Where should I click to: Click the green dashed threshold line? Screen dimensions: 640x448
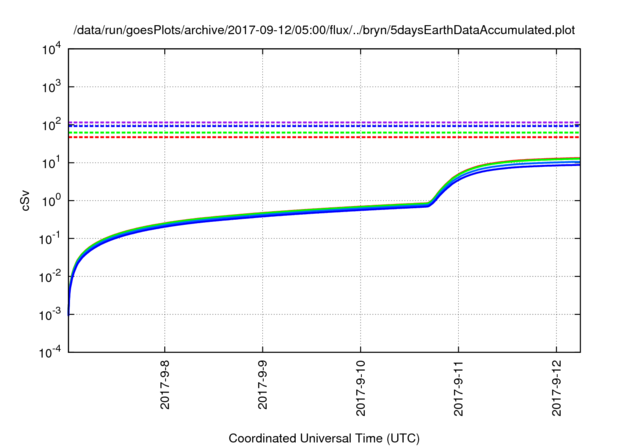pyautogui.click(x=324, y=133)
